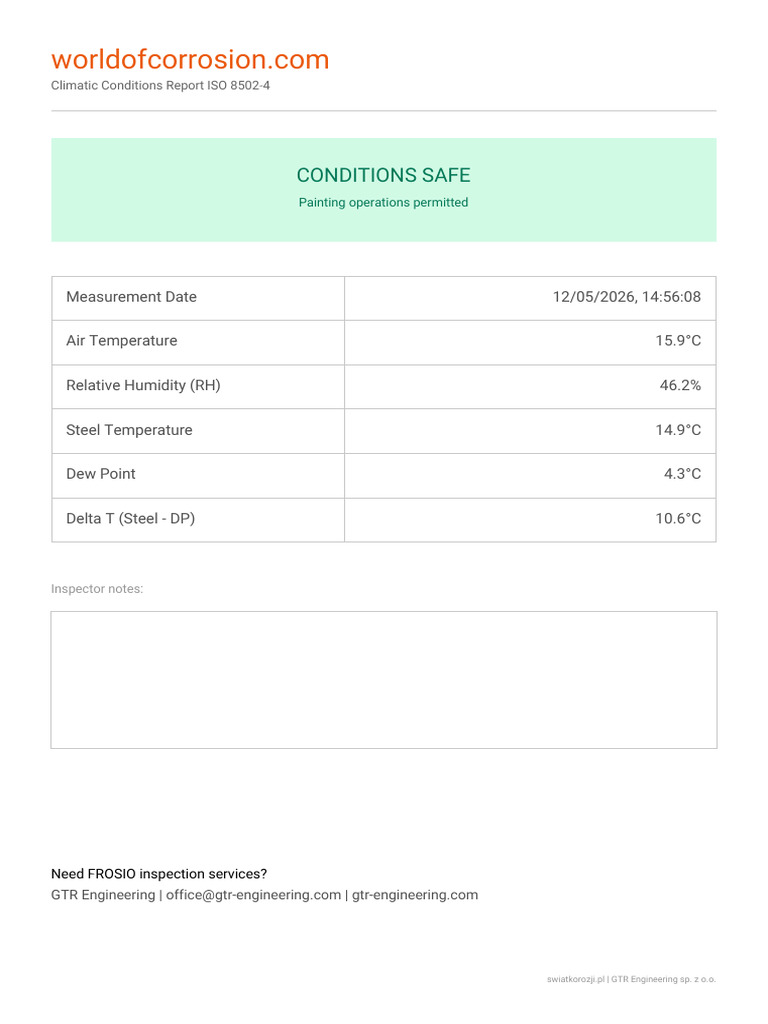Click the 14.9°C steel temperature value
768x1024 pixels.
pos(678,430)
